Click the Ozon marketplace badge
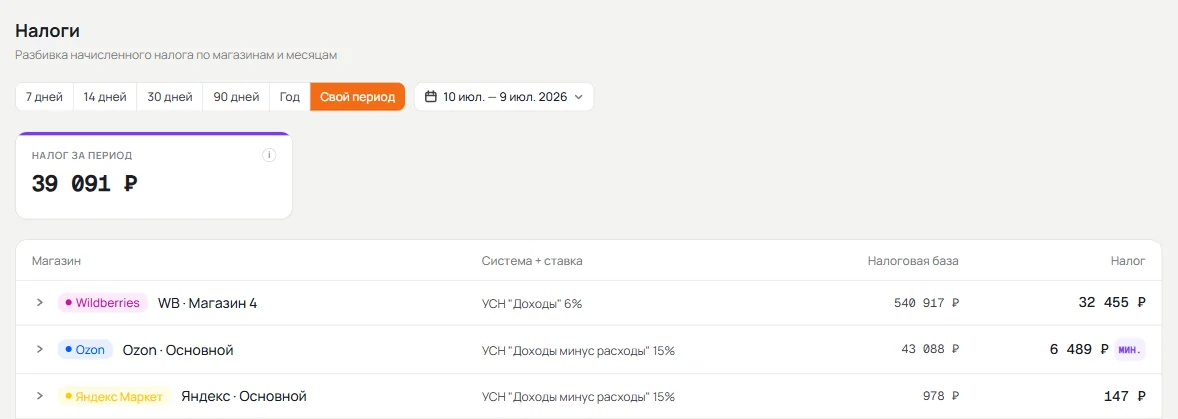Screen dimensions: 1178x419 coord(86,349)
